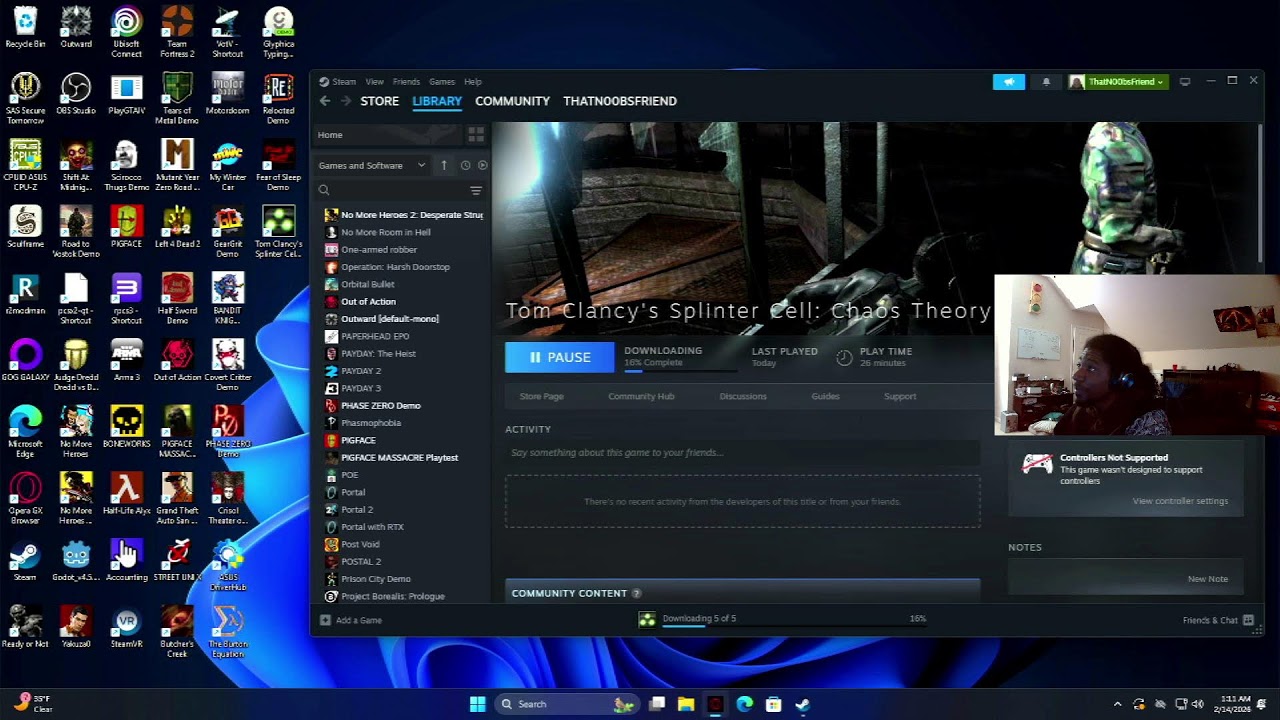Switch to Big Picture mode icon
This screenshot has height=720, width=1280.
(1185, 82)
